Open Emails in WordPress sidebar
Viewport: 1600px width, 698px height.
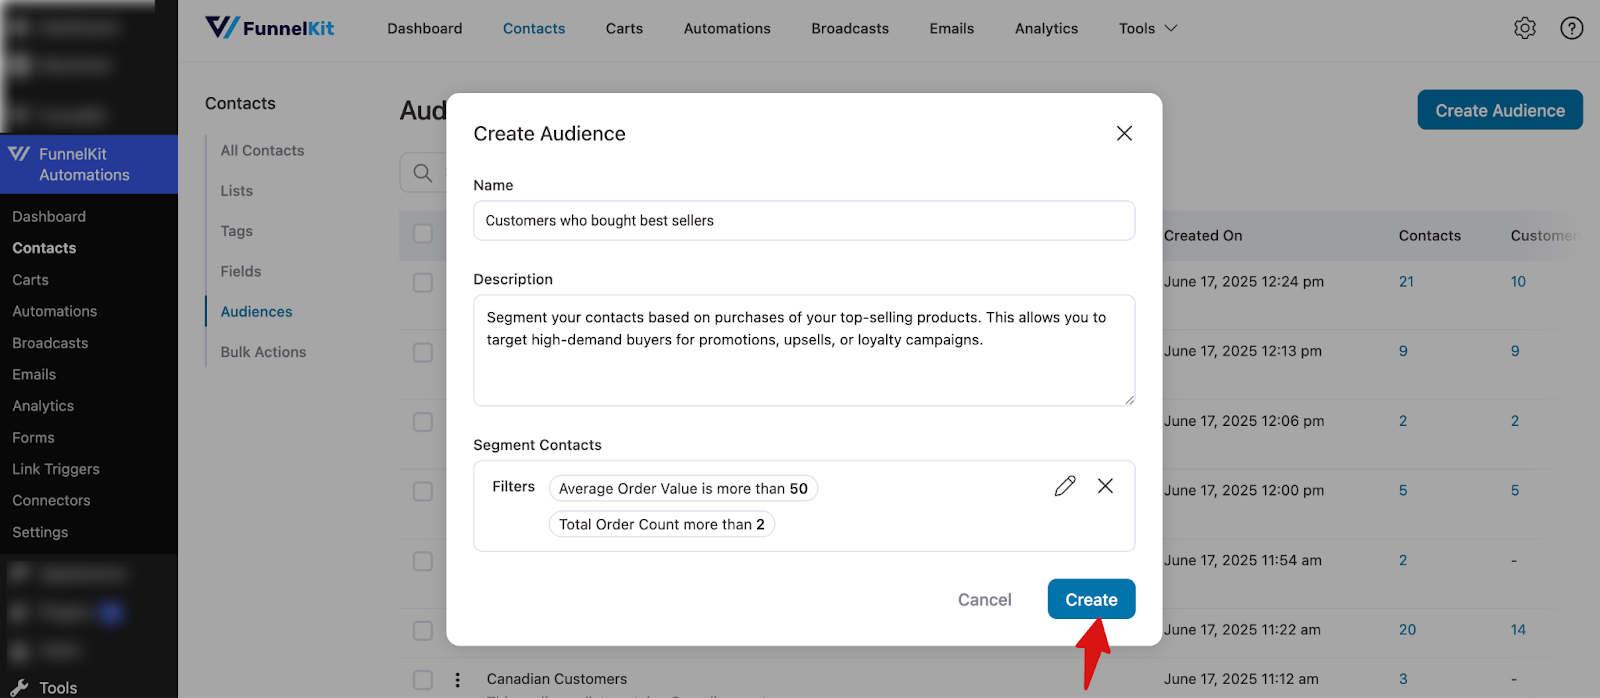tap(34, 374)
